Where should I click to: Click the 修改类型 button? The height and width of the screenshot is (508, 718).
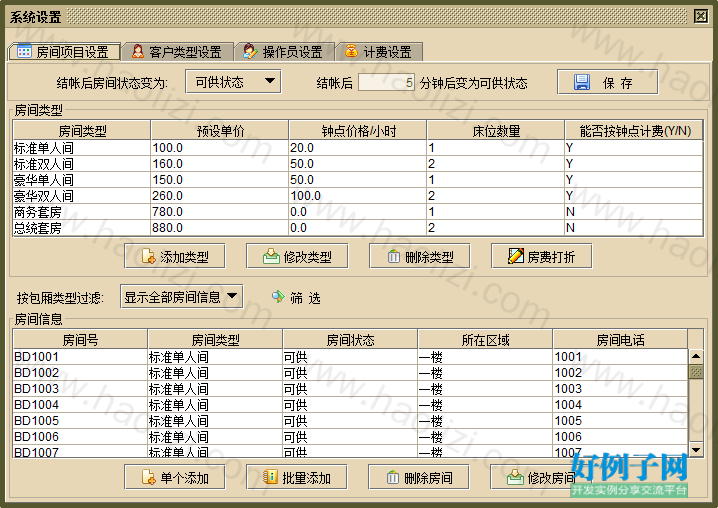tap(297, 256)
